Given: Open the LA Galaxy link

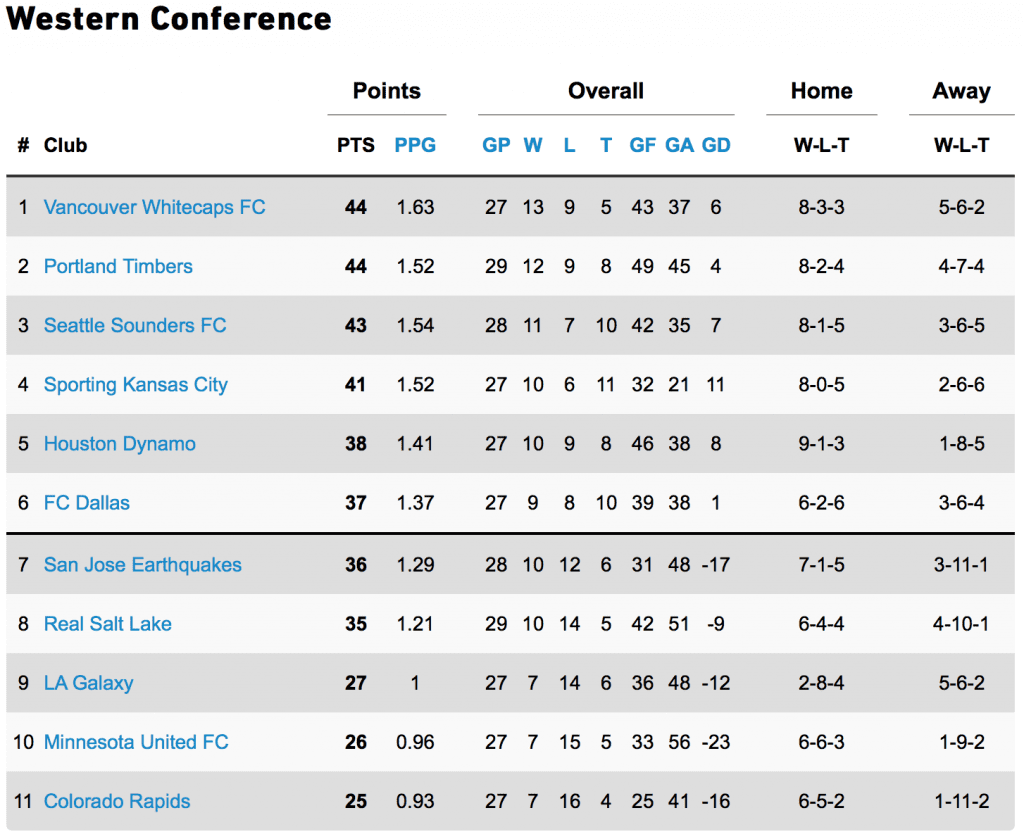Looking at the screenshot, I should [89, 683].
